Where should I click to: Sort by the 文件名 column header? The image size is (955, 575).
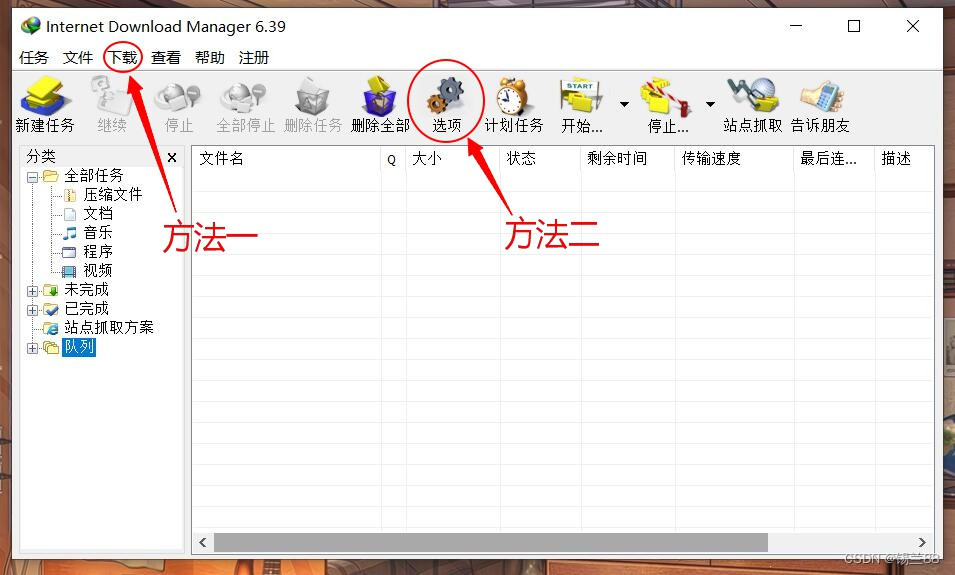(x=287, y=159)
